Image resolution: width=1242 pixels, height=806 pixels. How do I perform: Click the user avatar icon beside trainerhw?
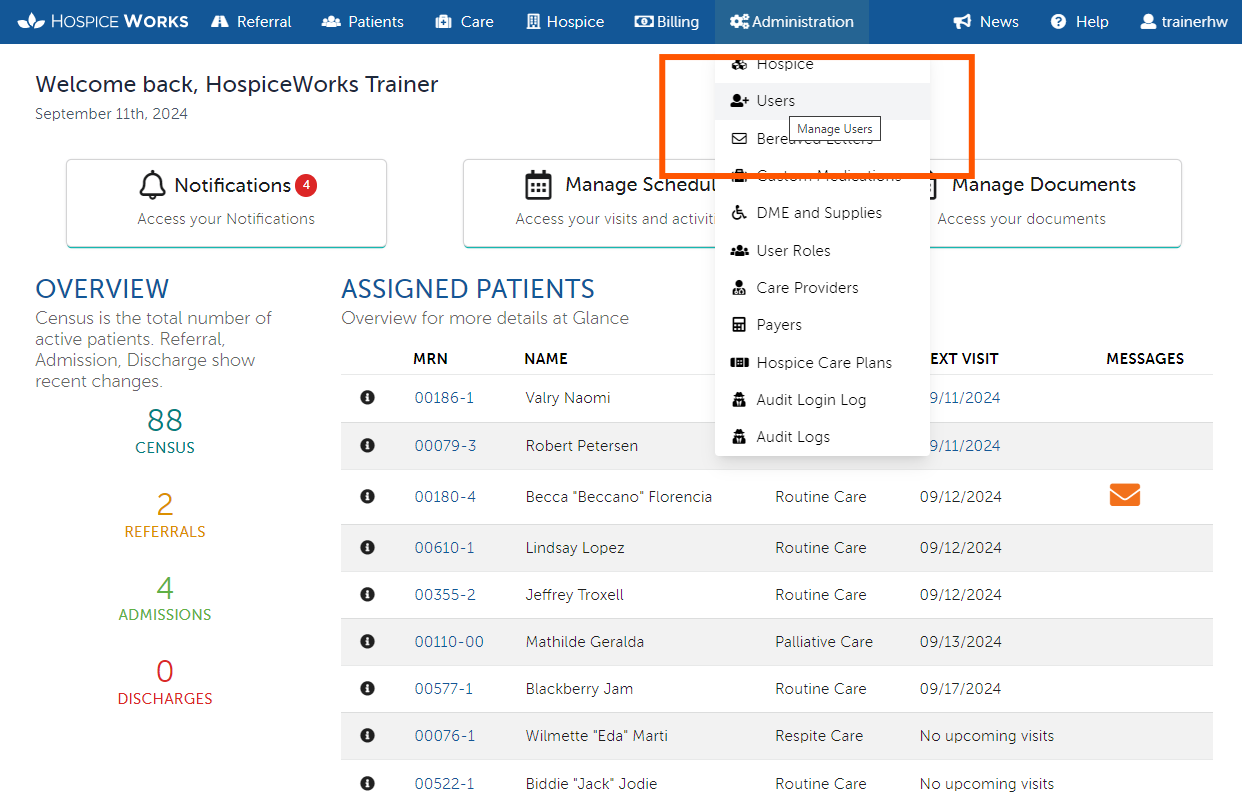pyautogui.click(x=1148, y=21)
